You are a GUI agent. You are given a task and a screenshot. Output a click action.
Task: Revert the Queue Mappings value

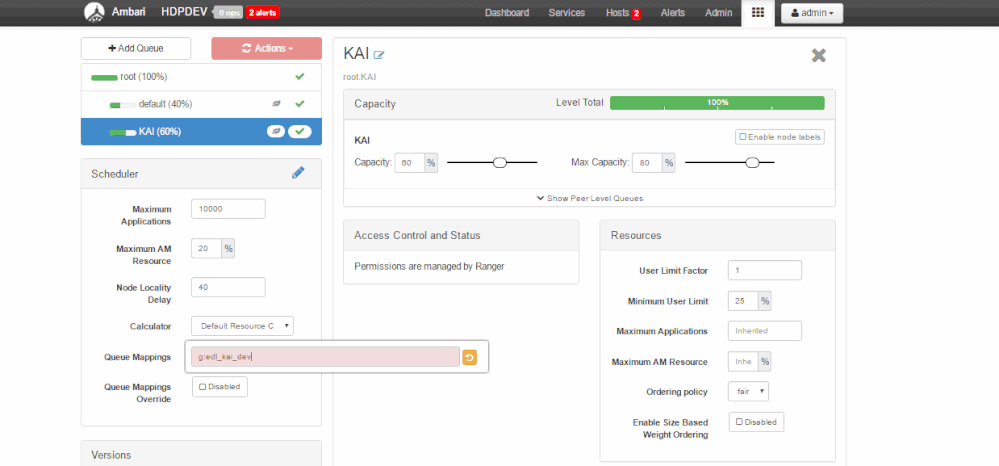tap(469, 358)
